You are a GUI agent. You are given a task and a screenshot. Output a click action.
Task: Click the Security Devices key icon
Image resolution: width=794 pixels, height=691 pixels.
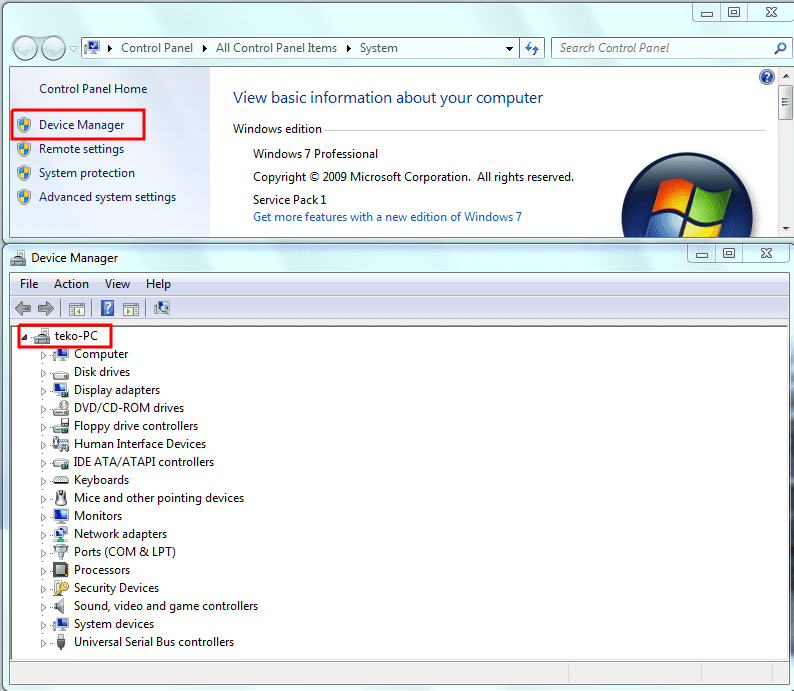pos(61,588)
